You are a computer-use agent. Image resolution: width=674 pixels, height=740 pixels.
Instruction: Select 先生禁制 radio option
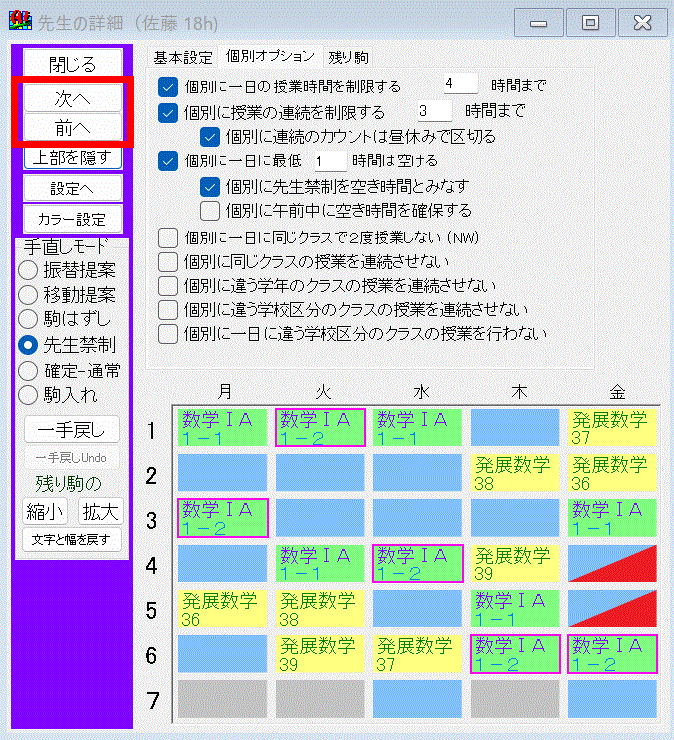pyautogui.click(x=67, y=345)
